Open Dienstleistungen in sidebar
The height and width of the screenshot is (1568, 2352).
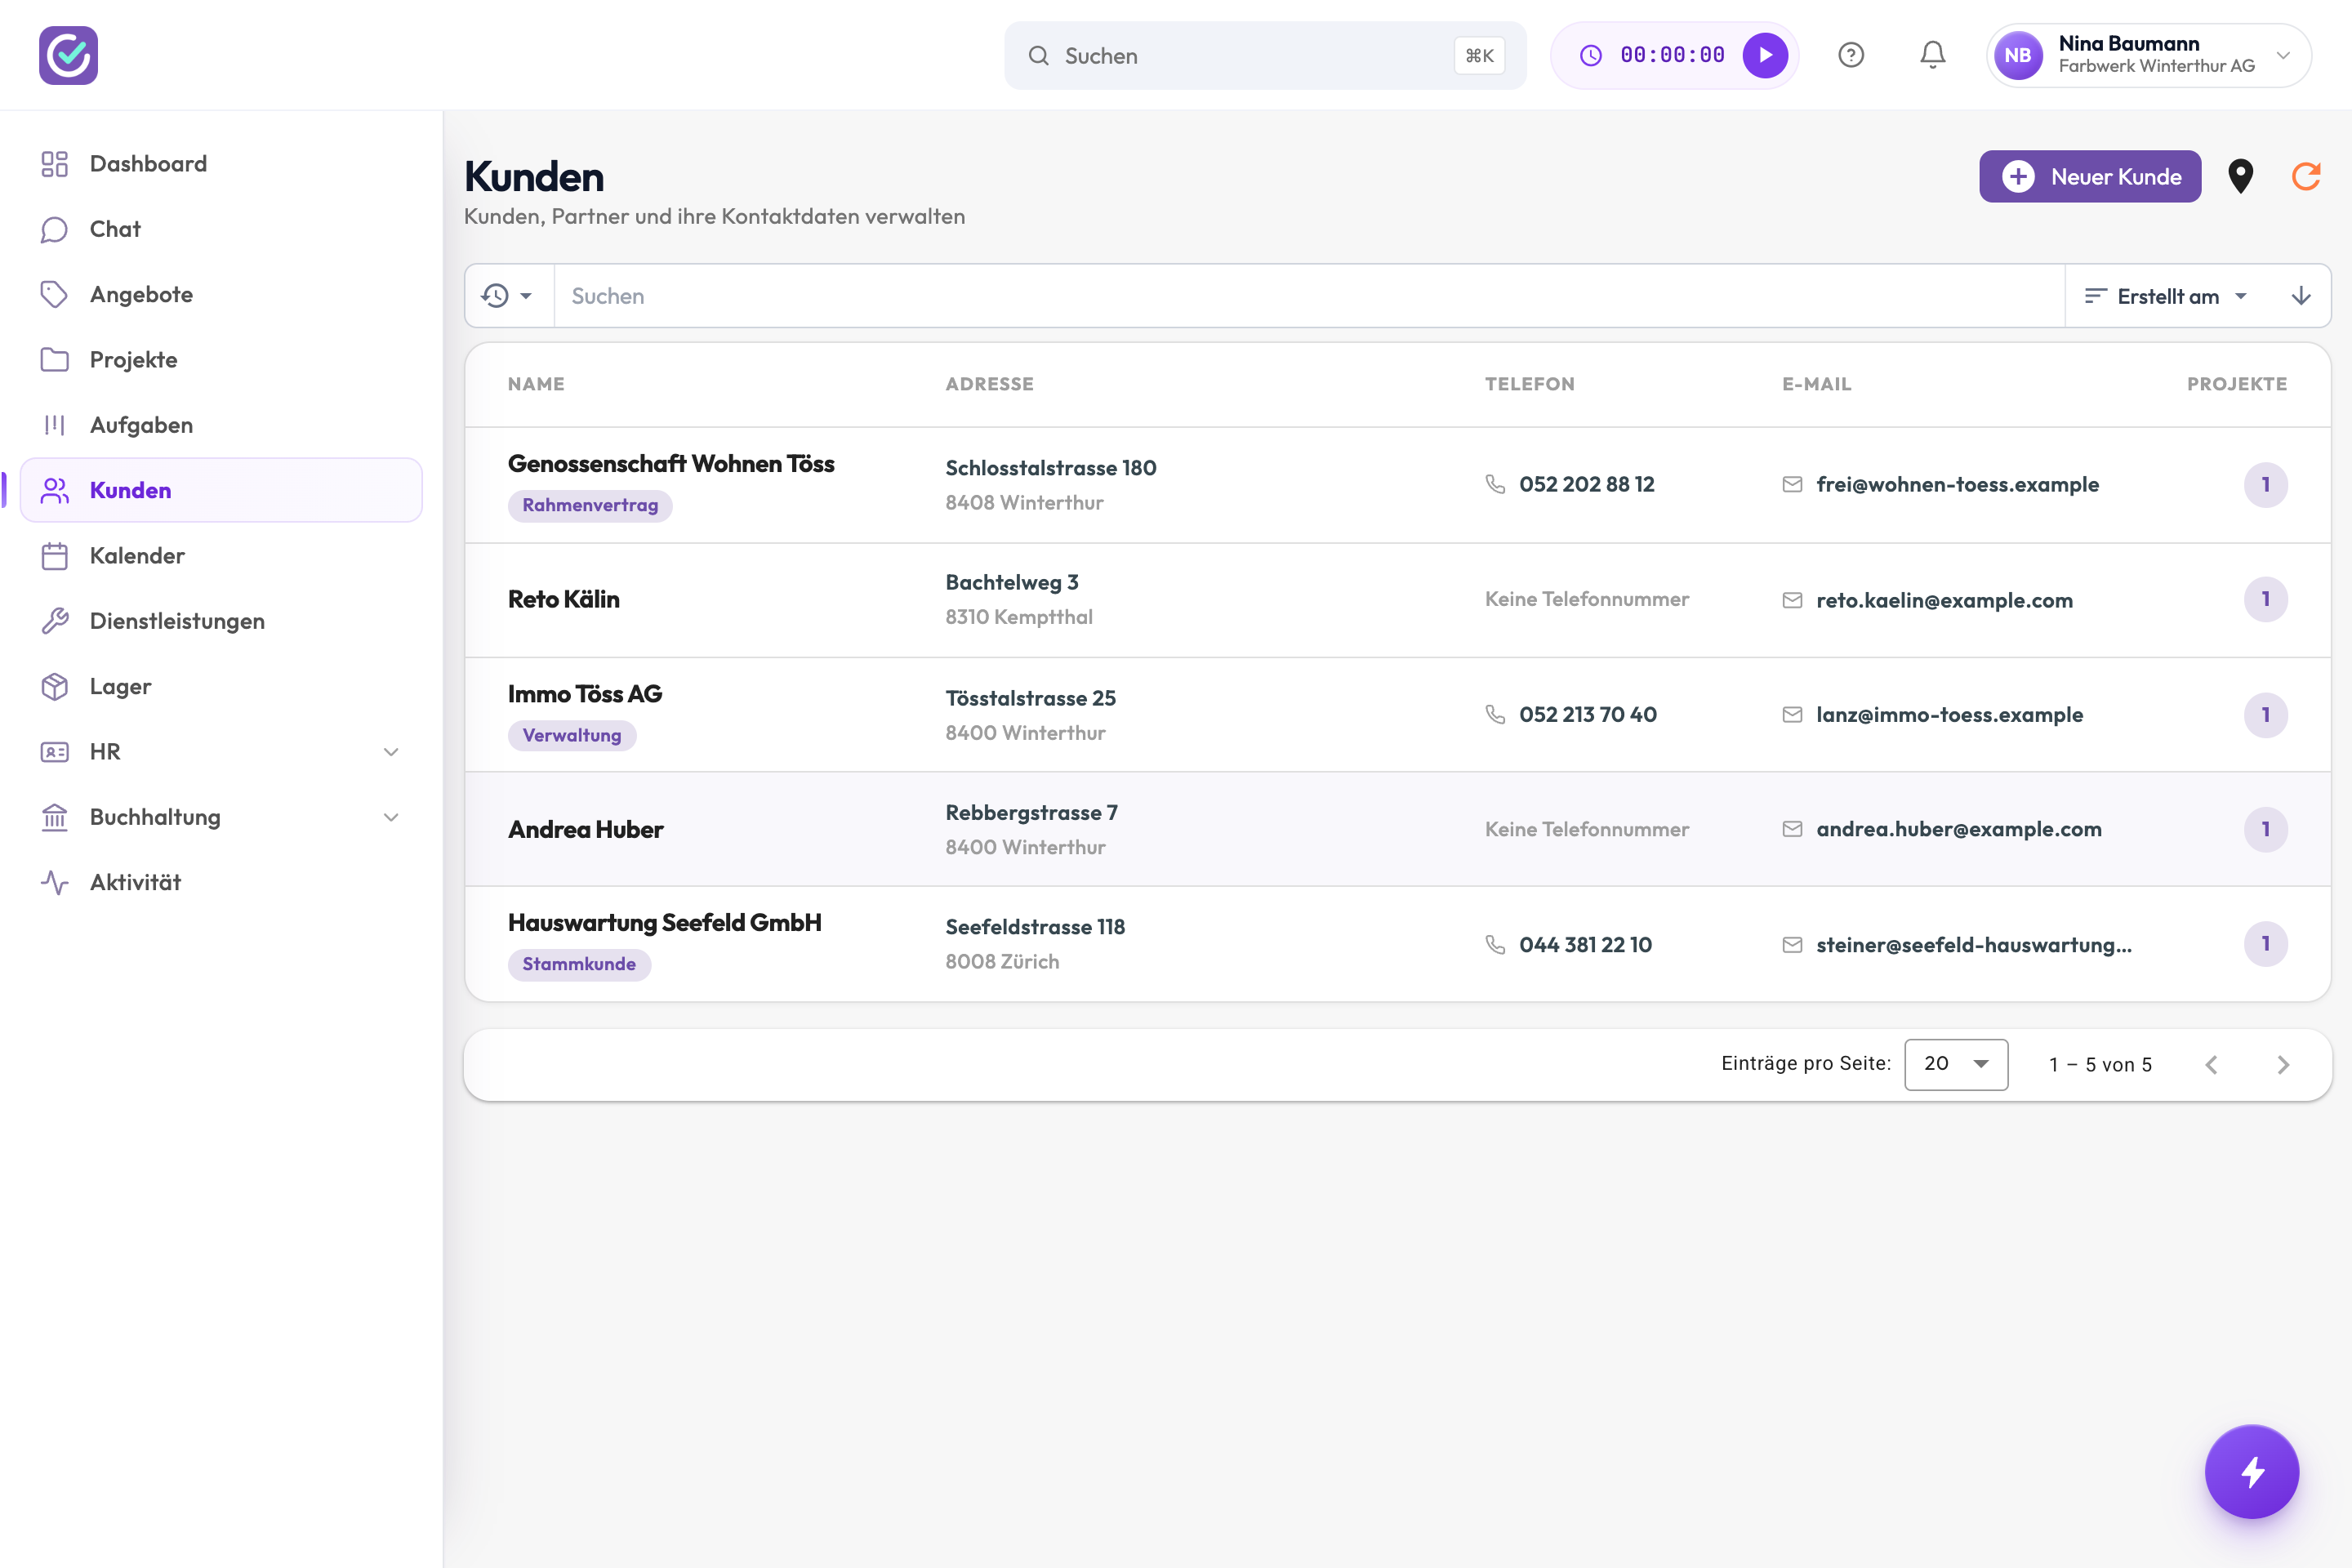221,621
